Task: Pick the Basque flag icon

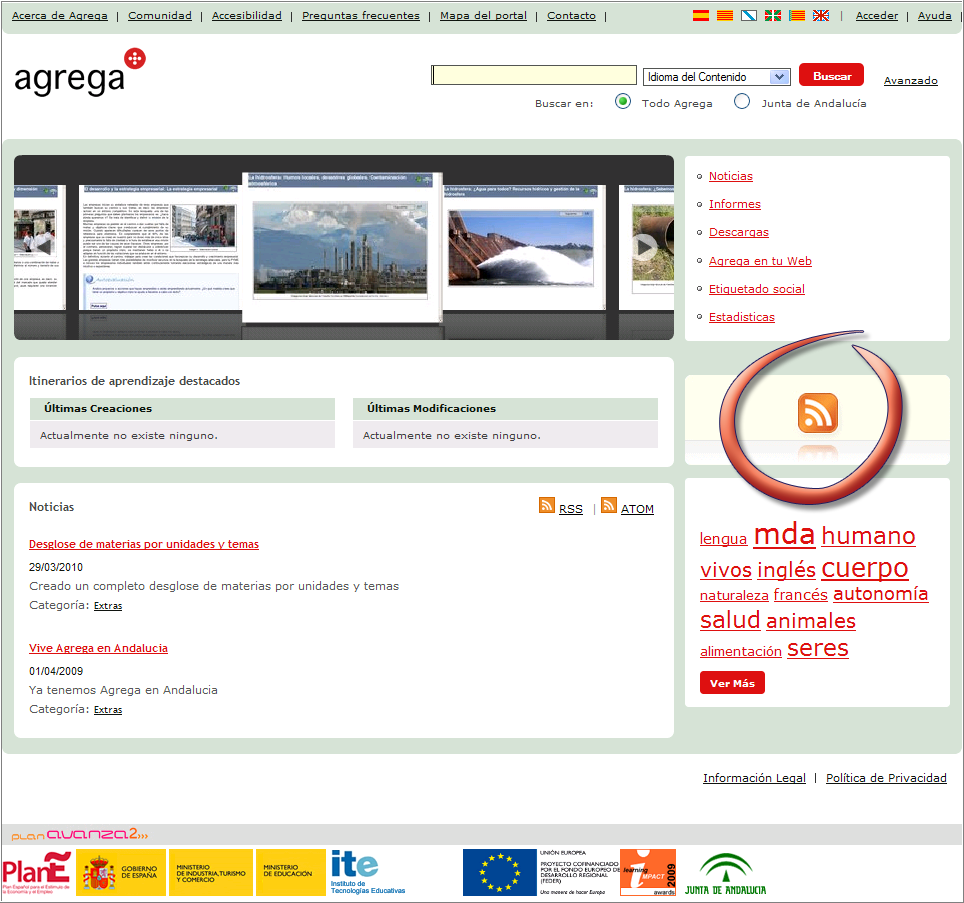Action: point(773,15)
